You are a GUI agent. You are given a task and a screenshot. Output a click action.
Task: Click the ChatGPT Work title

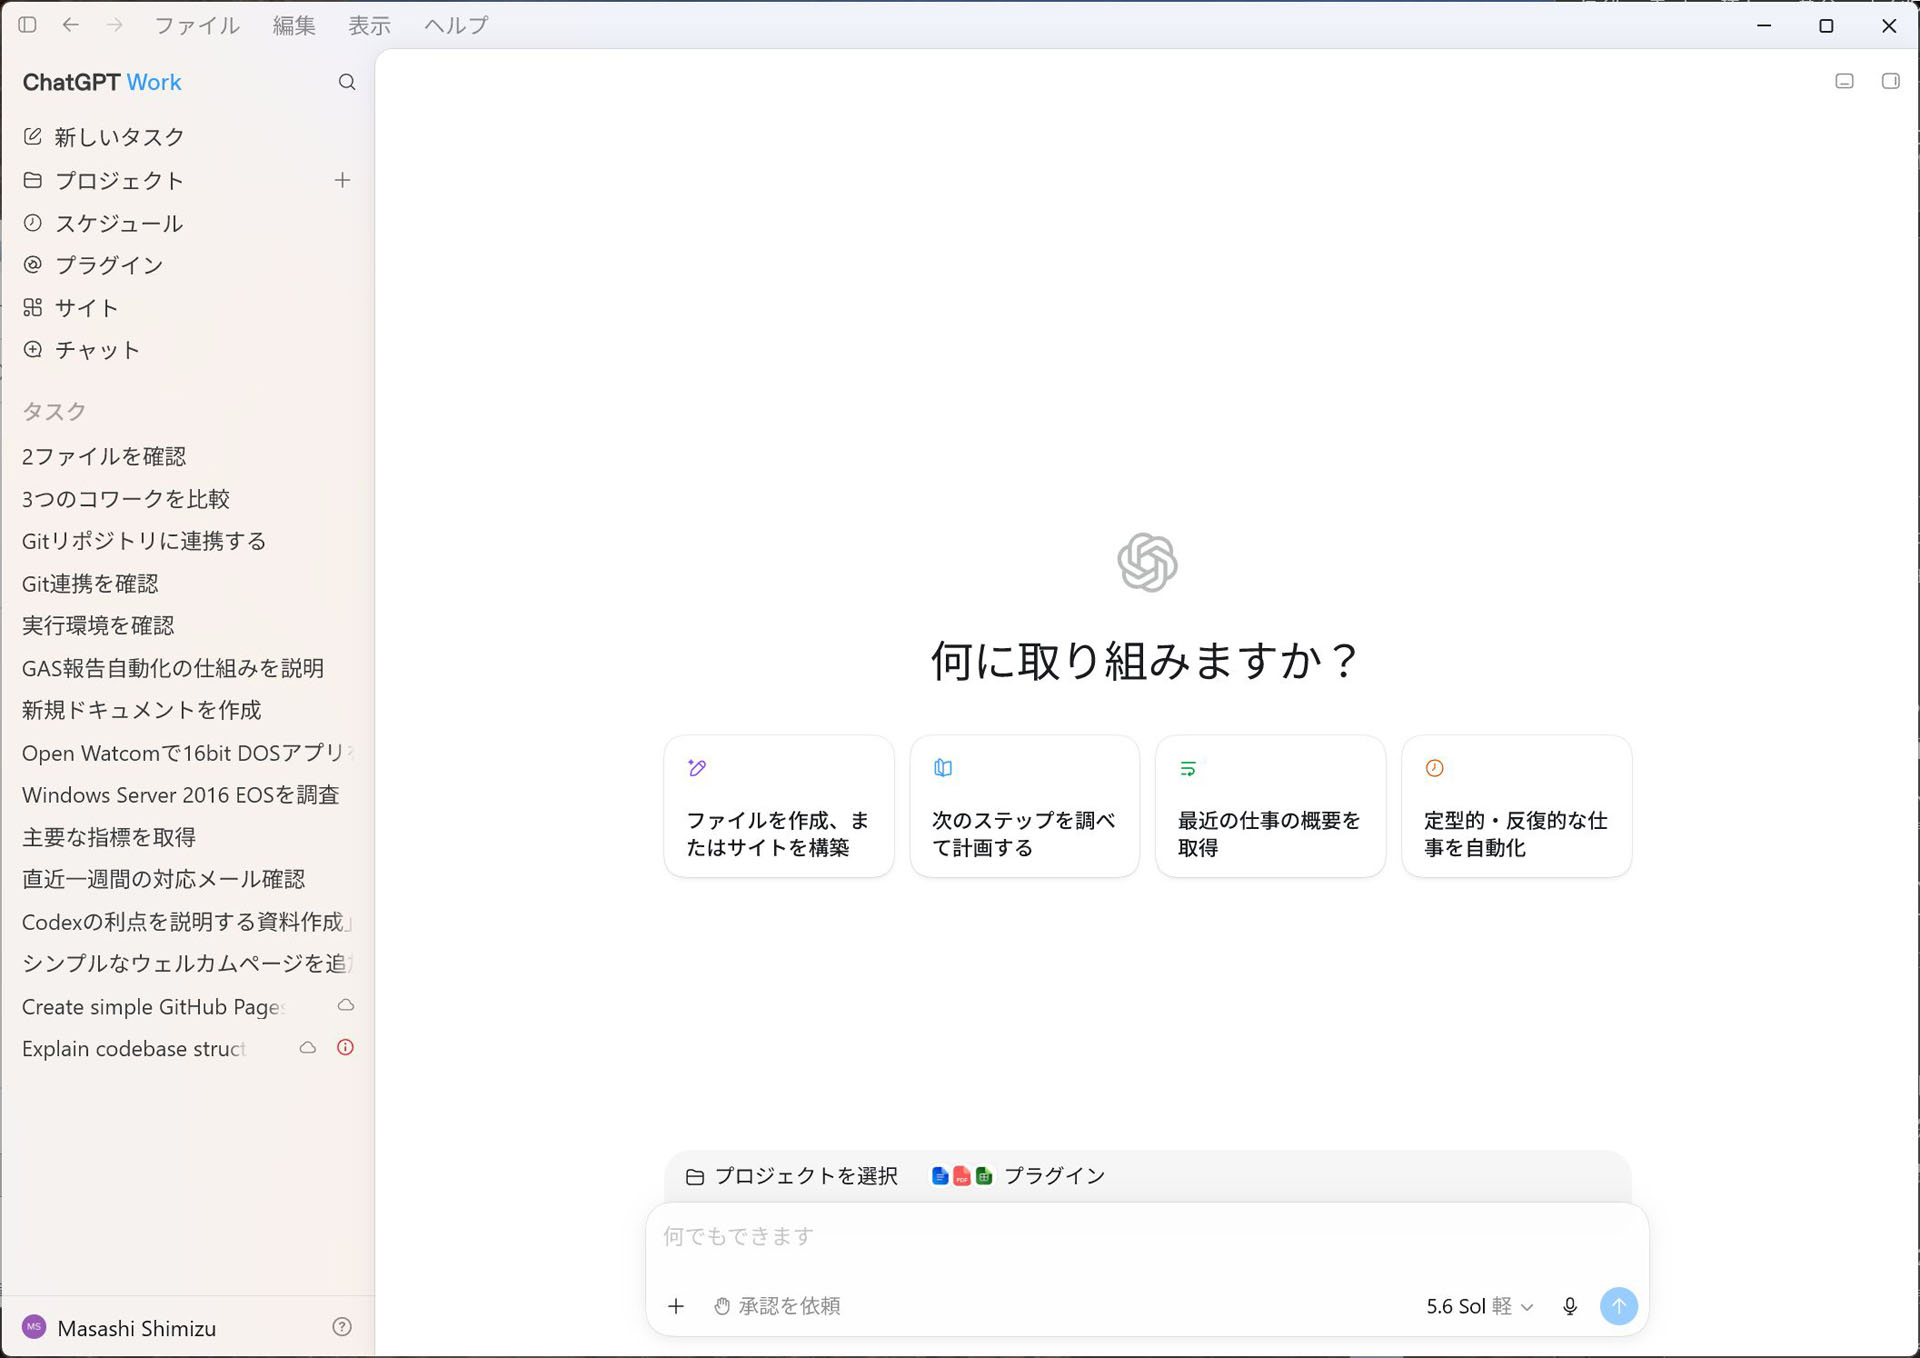tap(102, 82)
